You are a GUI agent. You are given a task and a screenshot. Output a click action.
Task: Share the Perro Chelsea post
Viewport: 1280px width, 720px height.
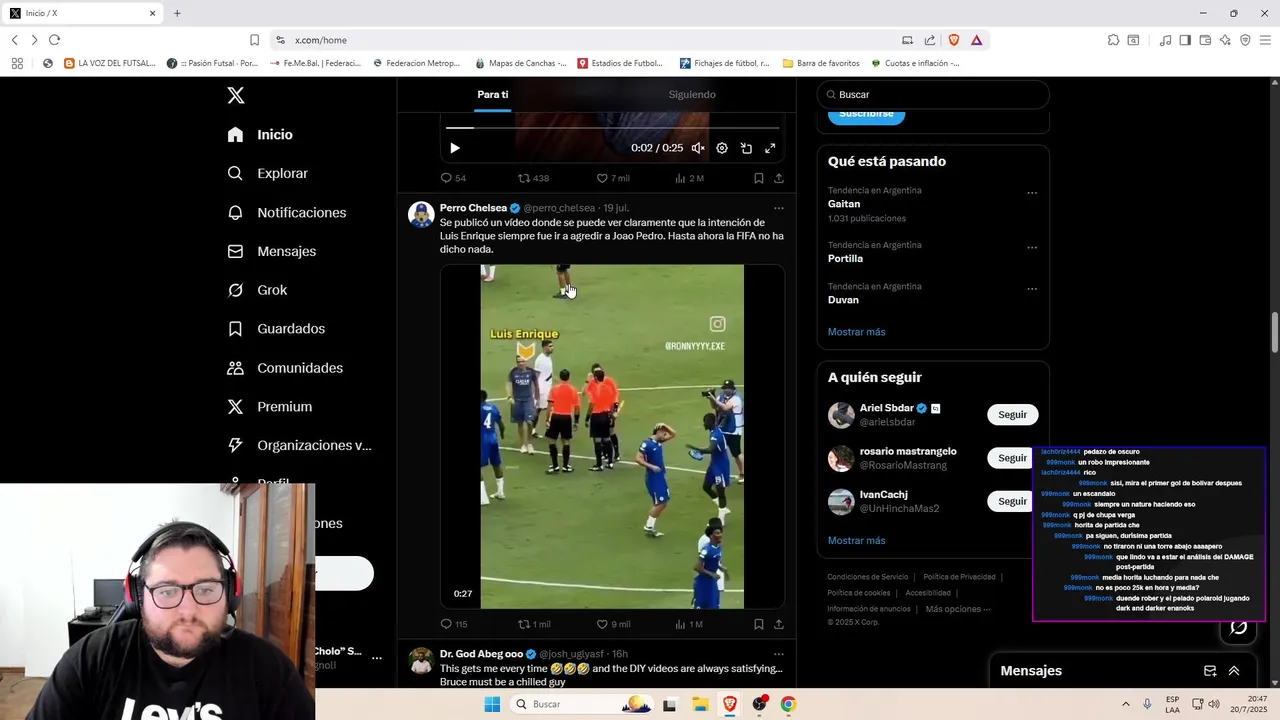[779, 624]
